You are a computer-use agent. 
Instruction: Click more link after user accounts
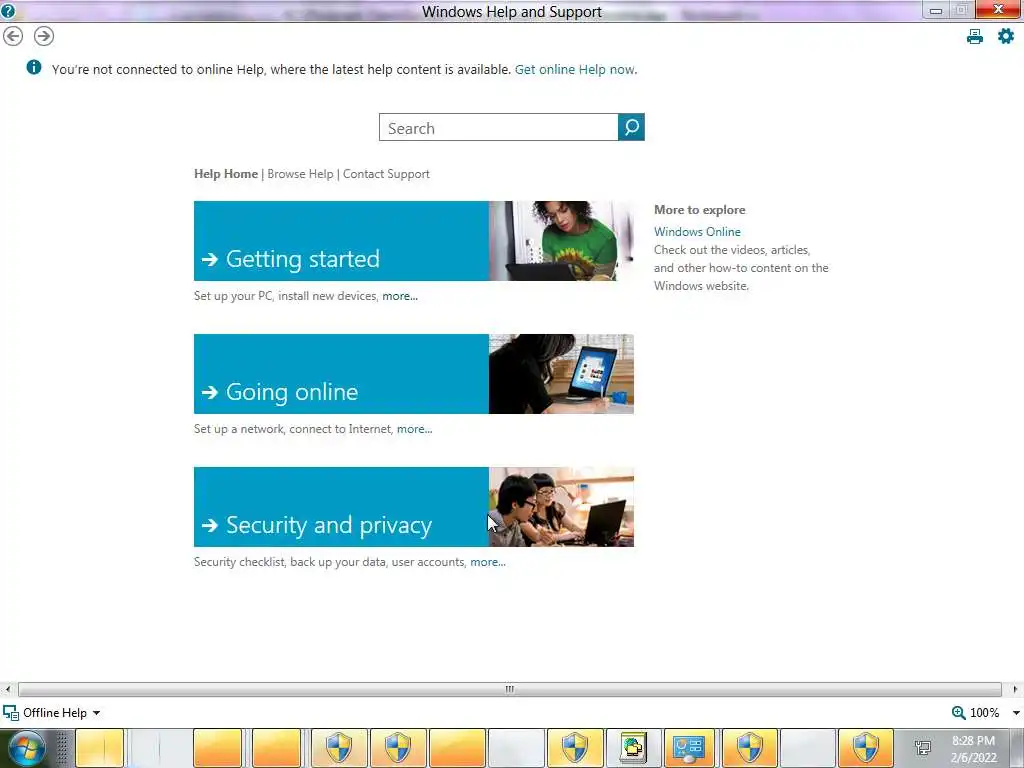488,562
